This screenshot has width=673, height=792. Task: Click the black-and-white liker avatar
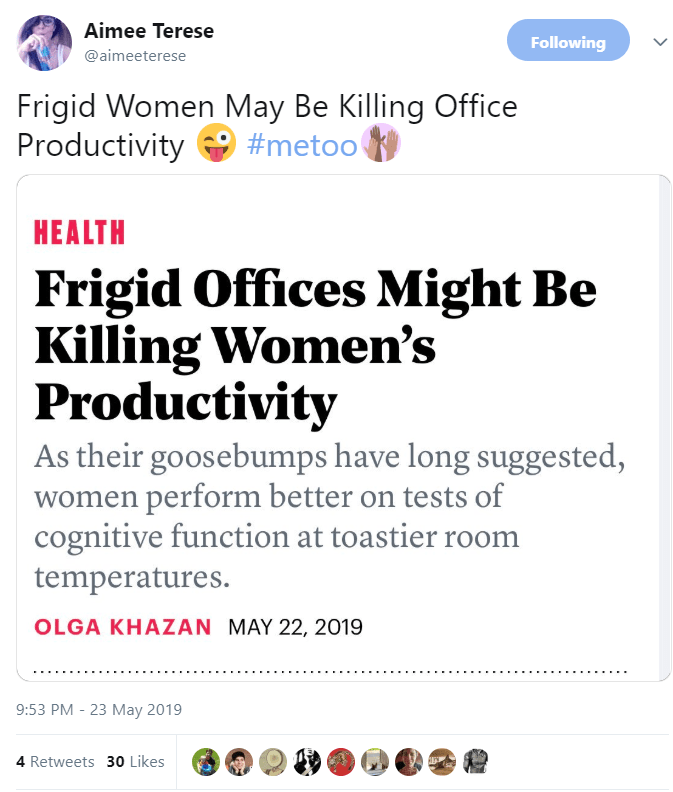(307, 761)
